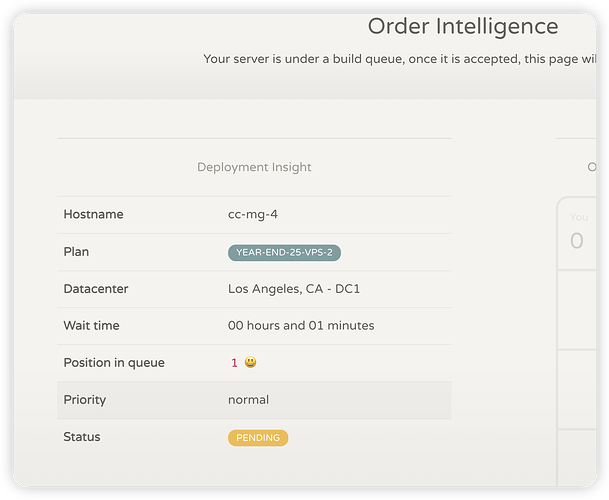609x500 pixels.
Task: Select the hostname value cc-mg-4
Action: point(254,215)
